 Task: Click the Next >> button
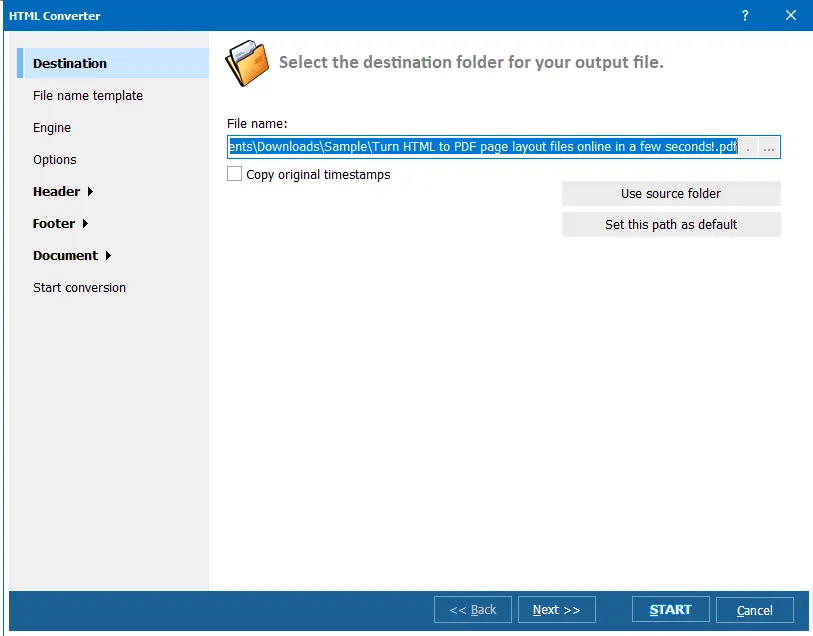(556, 610)
